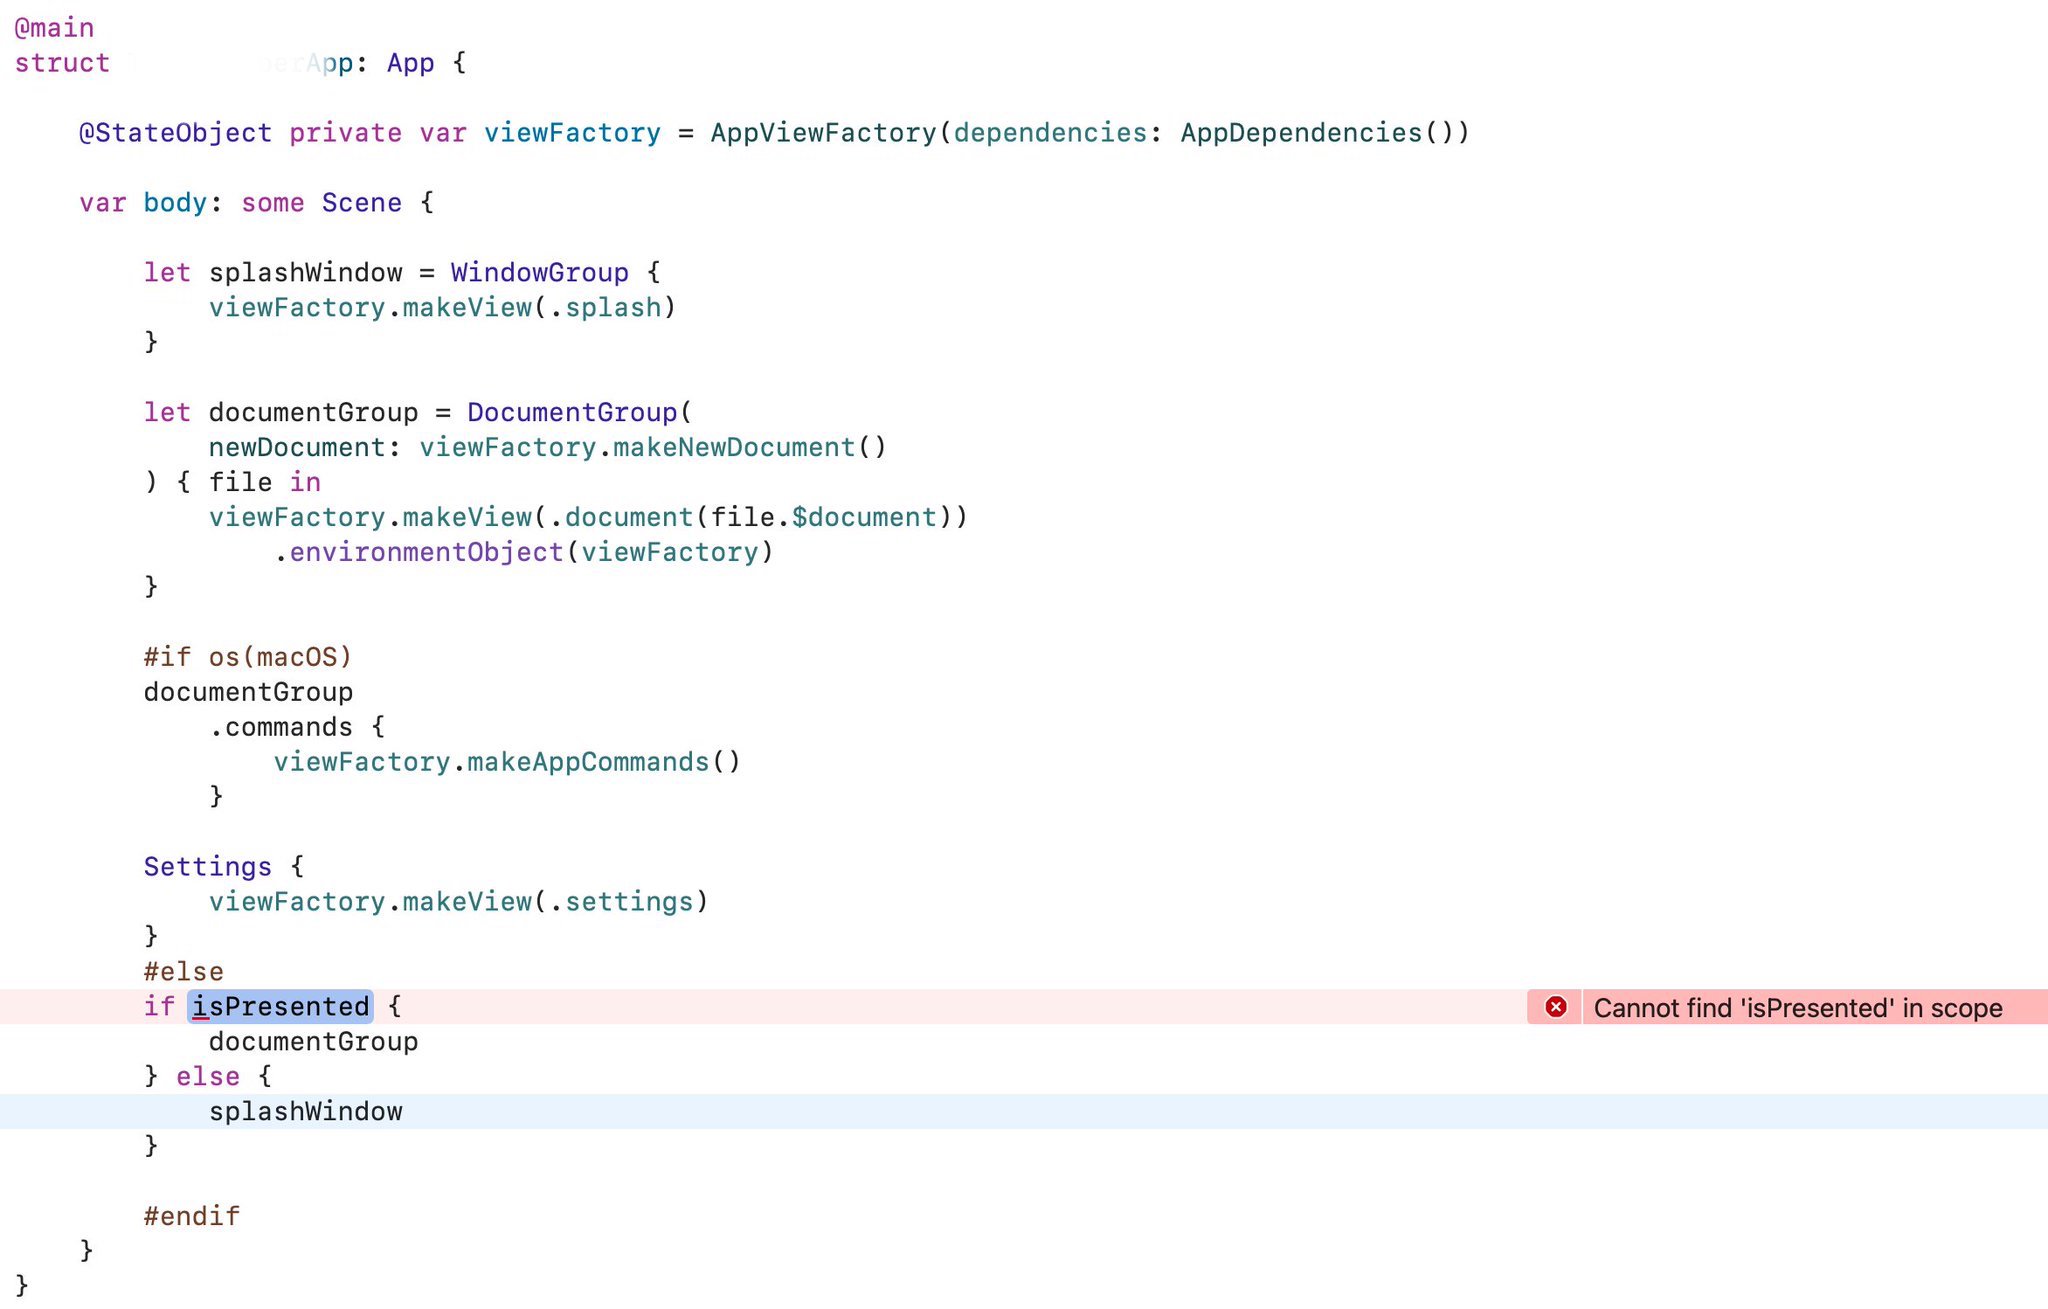This screenshot has width=2048, height=1309.
Task: Click the .environmentObject modifier
Action: click(x=420, y=552)
